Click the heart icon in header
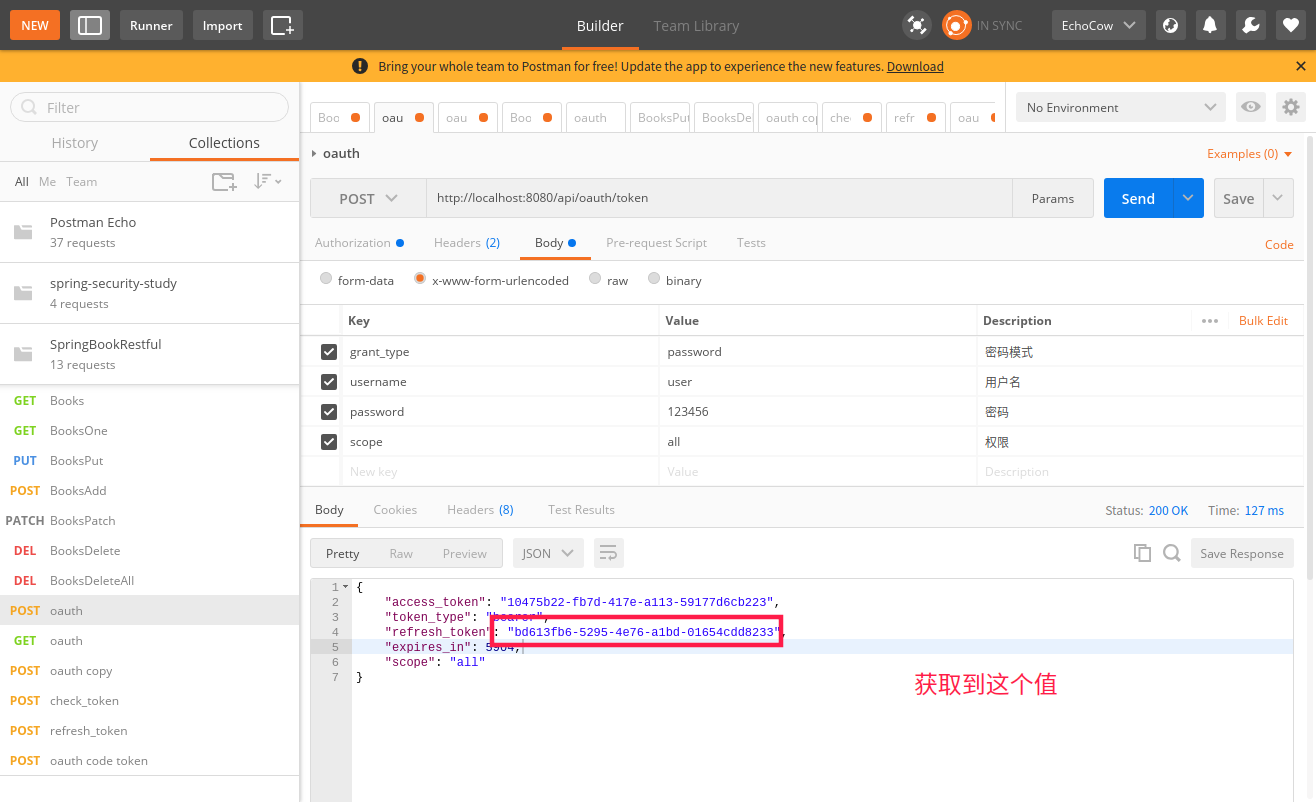The image size is (1316, 802). (x=1291, y=25)
